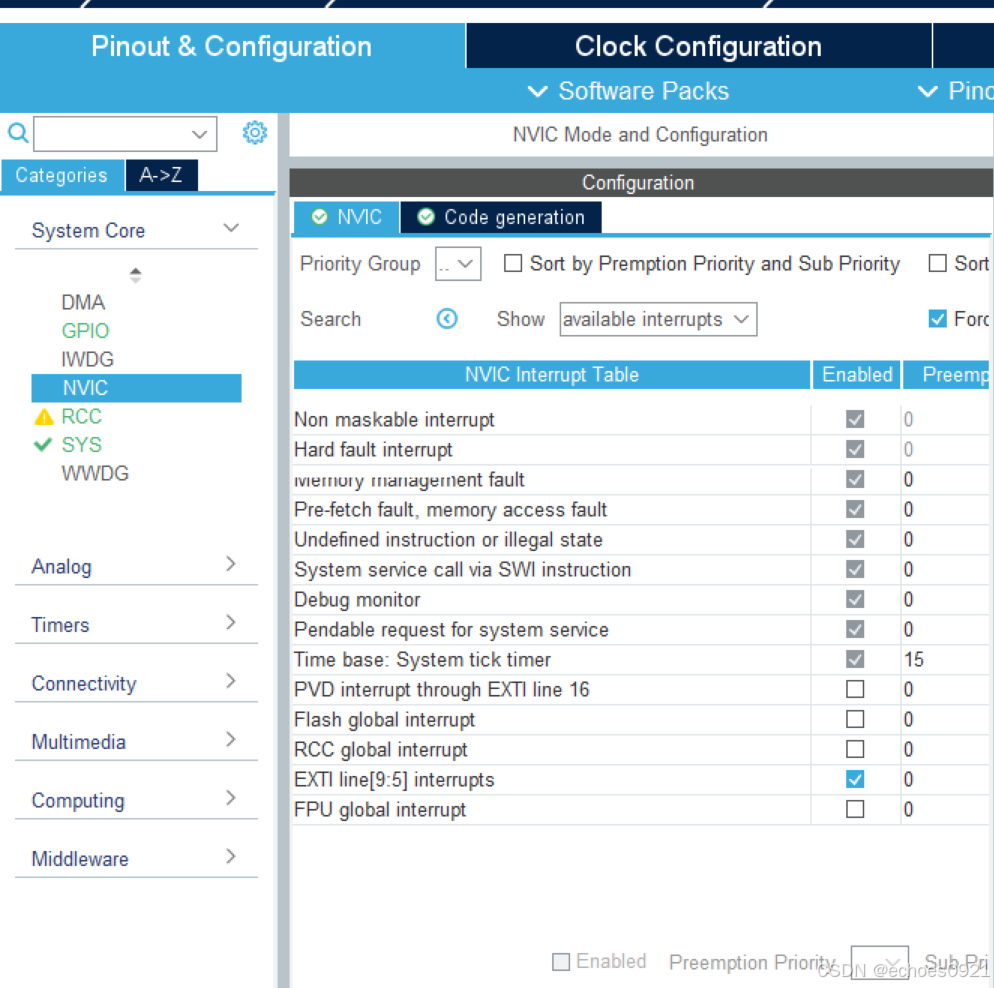The width and height of the screenshot is (994, 988).
Task: Click the NVIC tab green check icon
Action: 320,217
